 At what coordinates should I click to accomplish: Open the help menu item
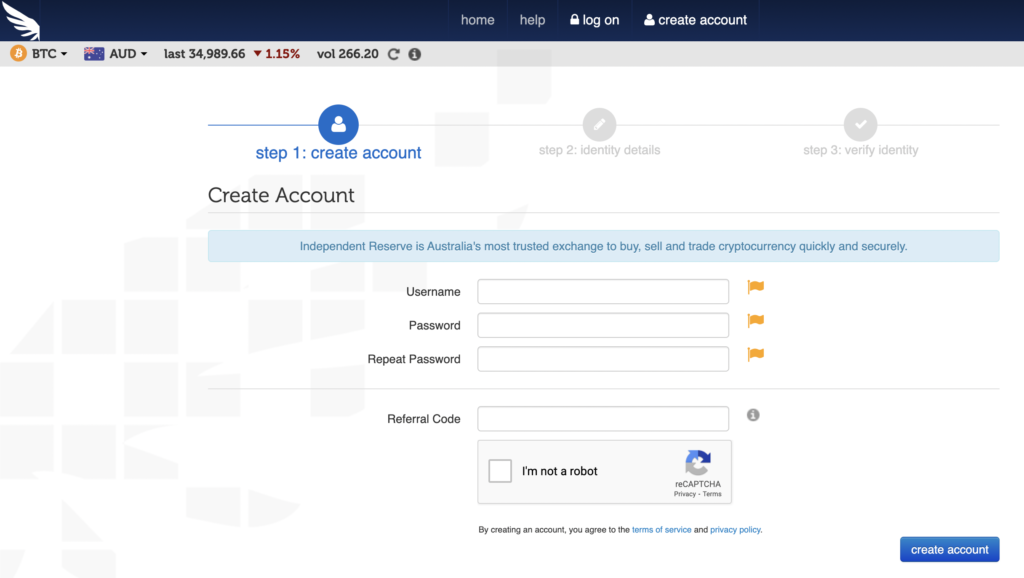click(532, 20)
